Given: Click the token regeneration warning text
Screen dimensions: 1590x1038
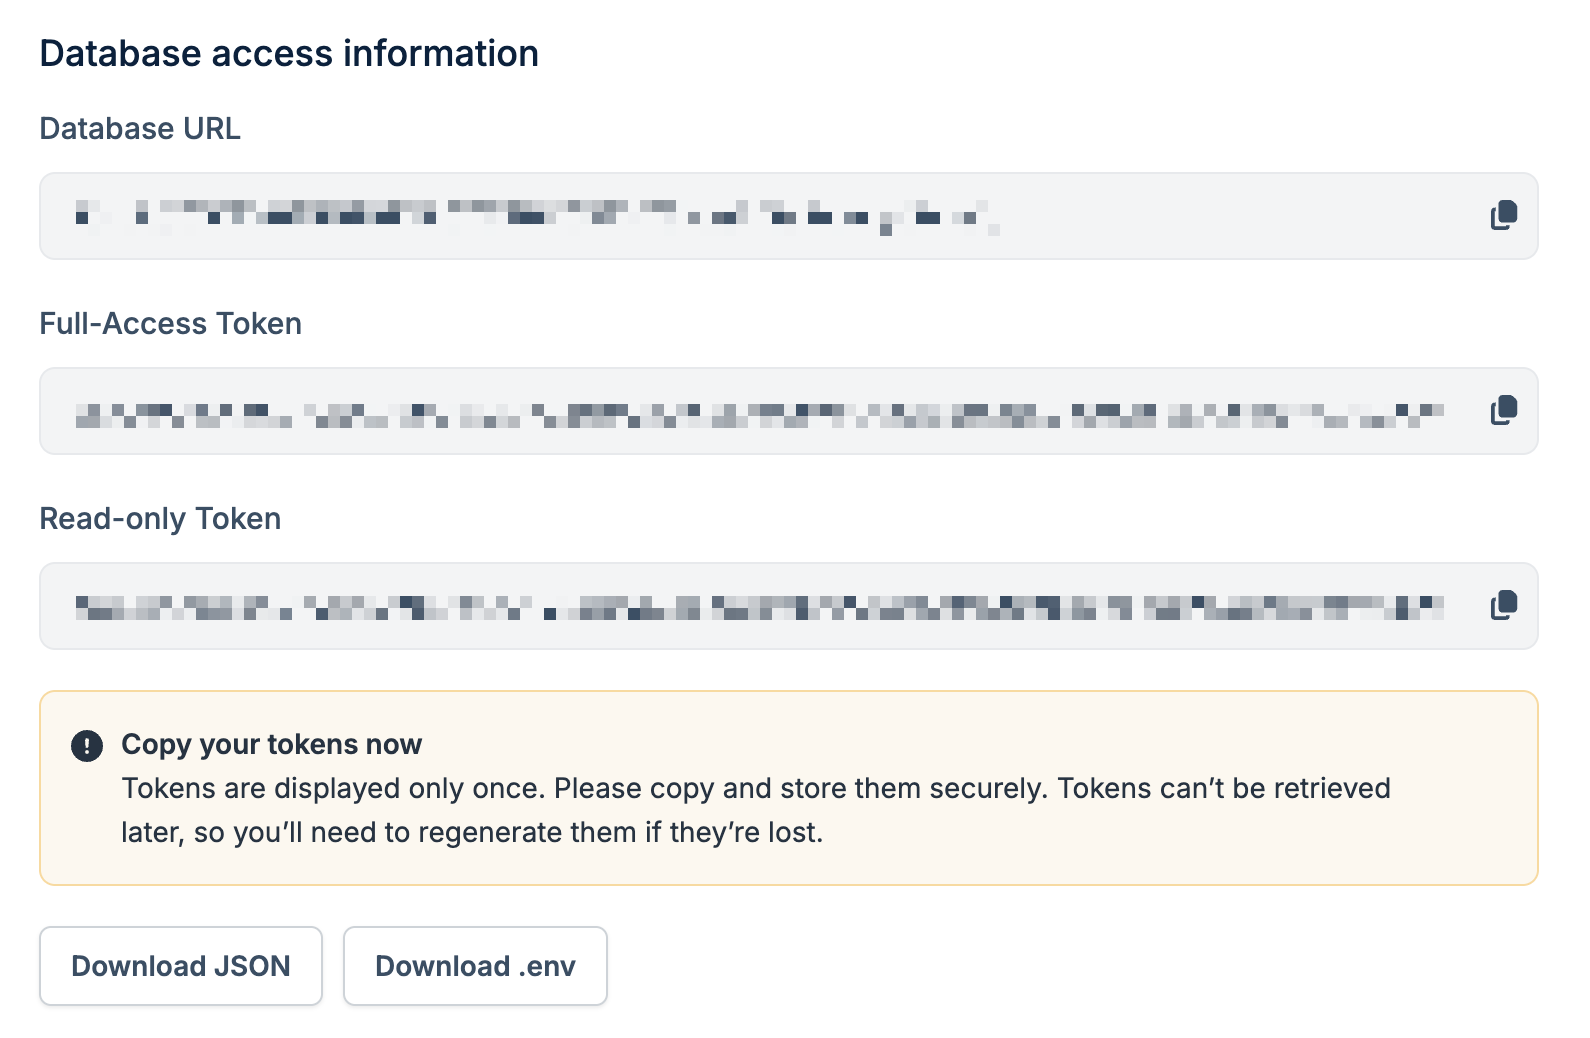Looking at the screenshot, I should point(756,809).
